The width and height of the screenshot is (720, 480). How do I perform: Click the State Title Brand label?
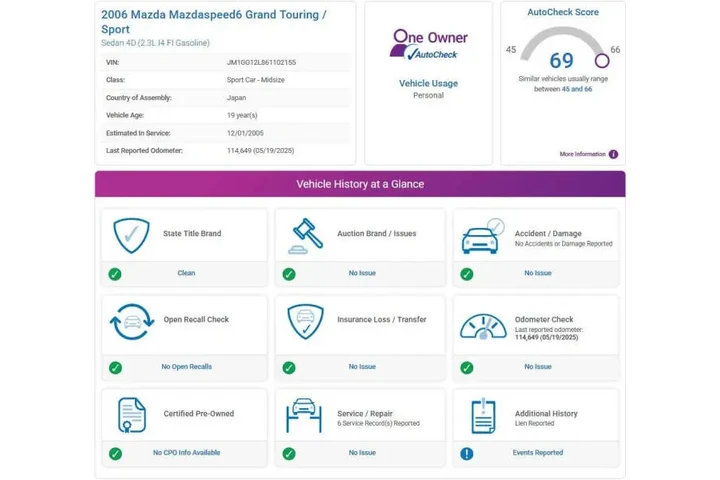coord(192,233)
